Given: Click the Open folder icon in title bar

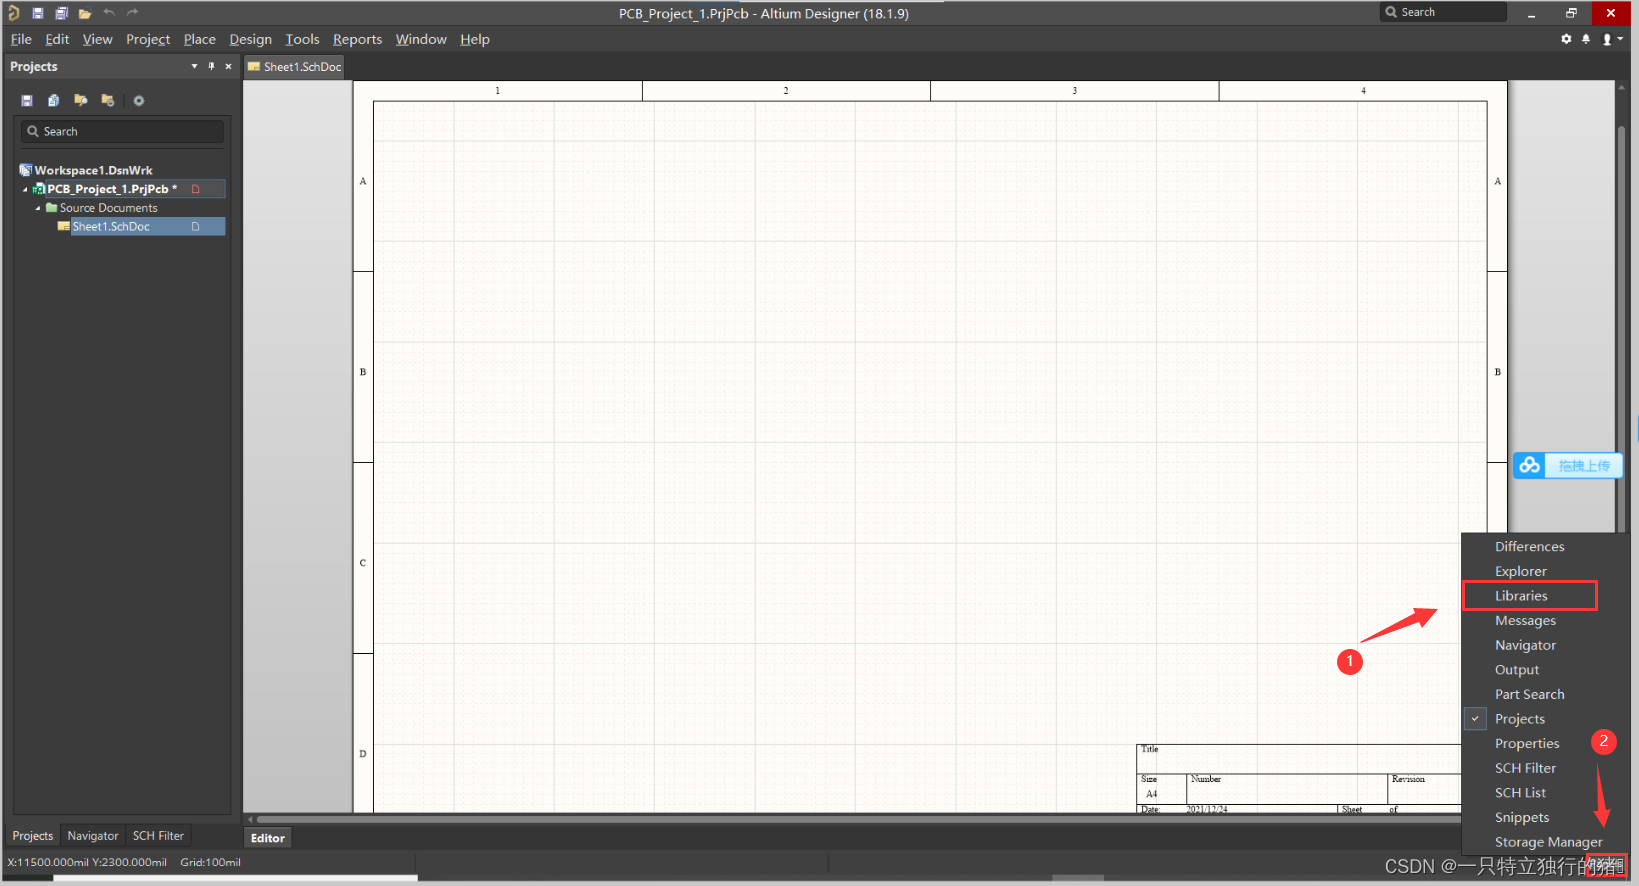Looking at the screenshot, I should point(85,13).
